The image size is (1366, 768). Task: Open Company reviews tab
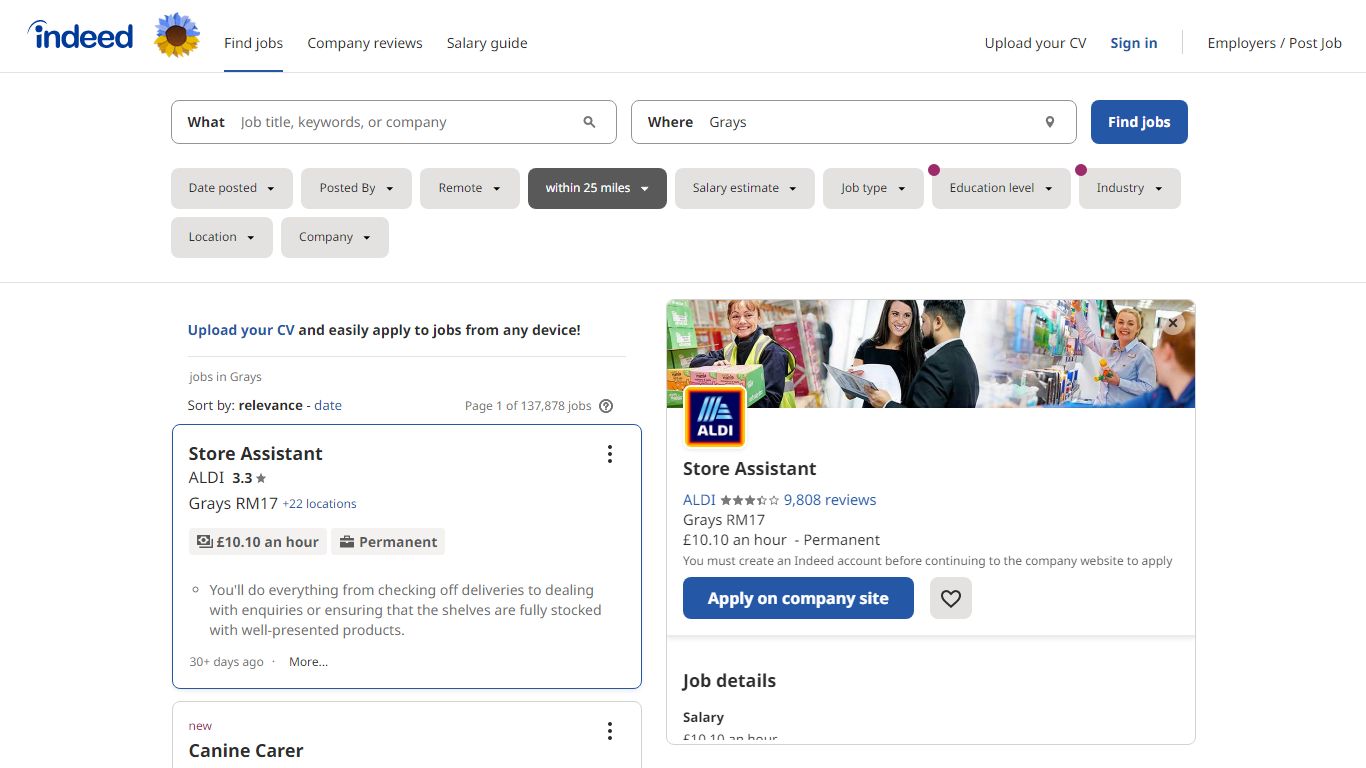[365, 43]
